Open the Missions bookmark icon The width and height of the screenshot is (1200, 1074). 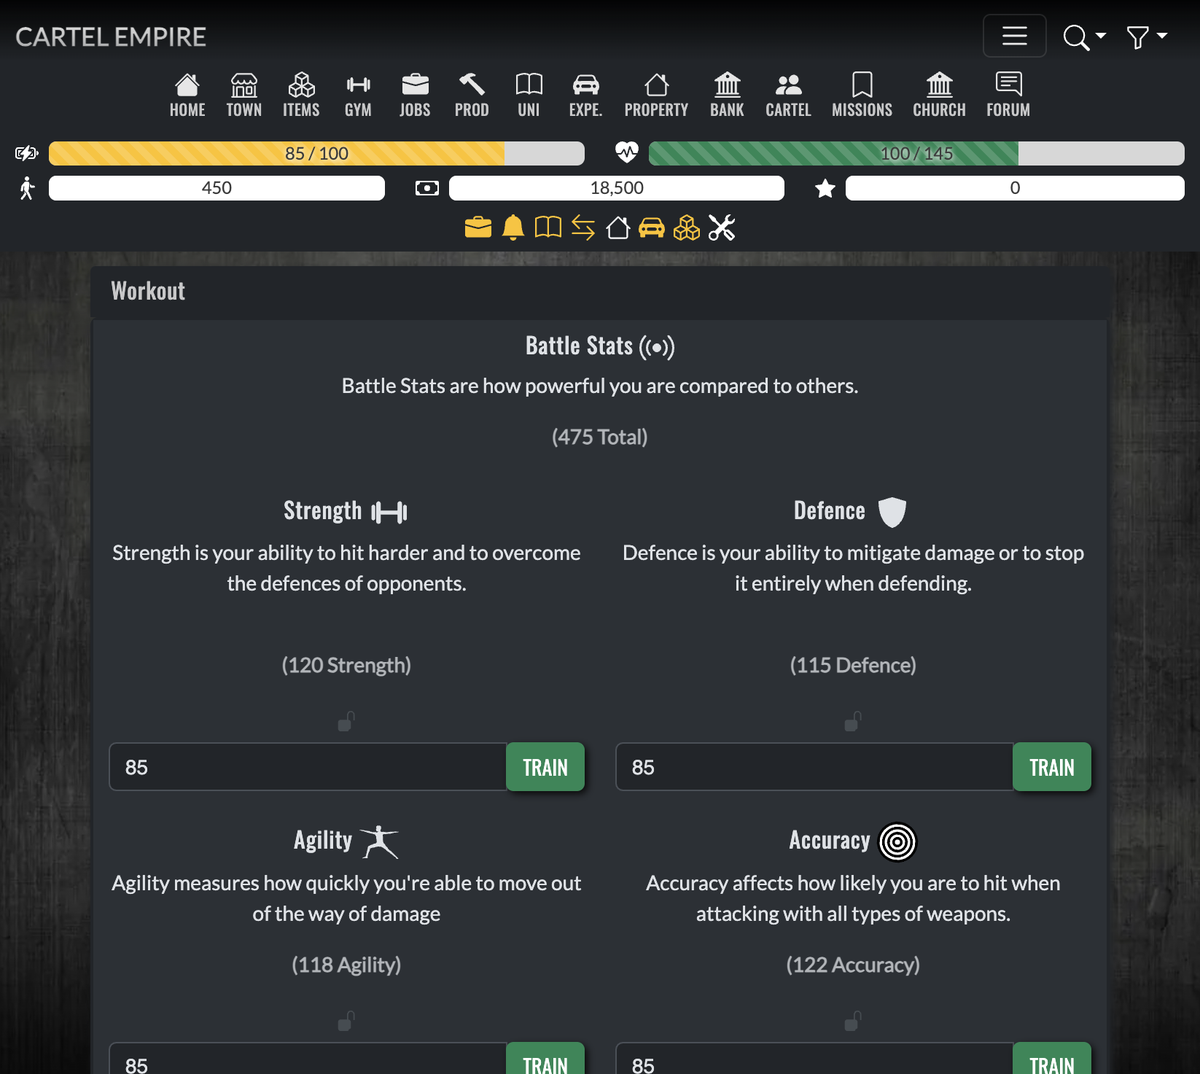862,84
